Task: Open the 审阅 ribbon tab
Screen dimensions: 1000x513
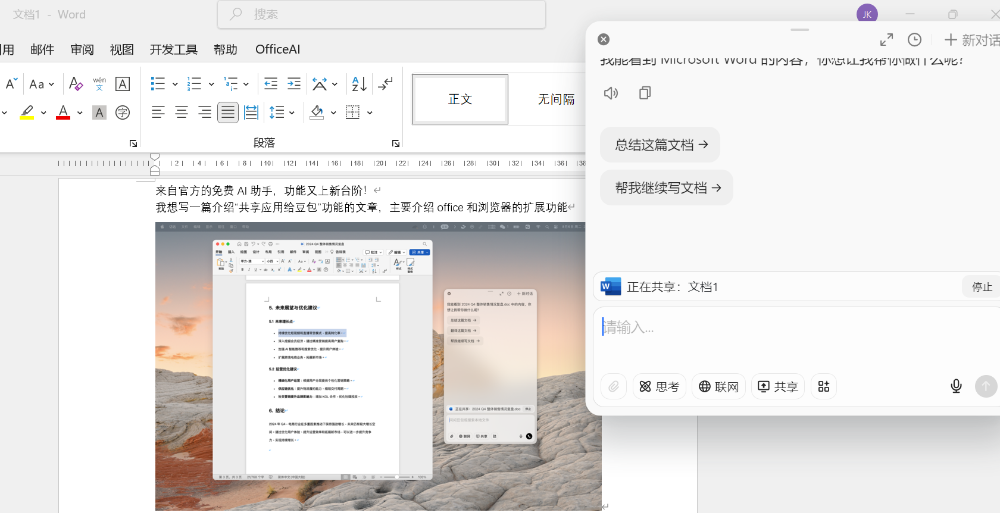Action: click(x=82, y=49)
